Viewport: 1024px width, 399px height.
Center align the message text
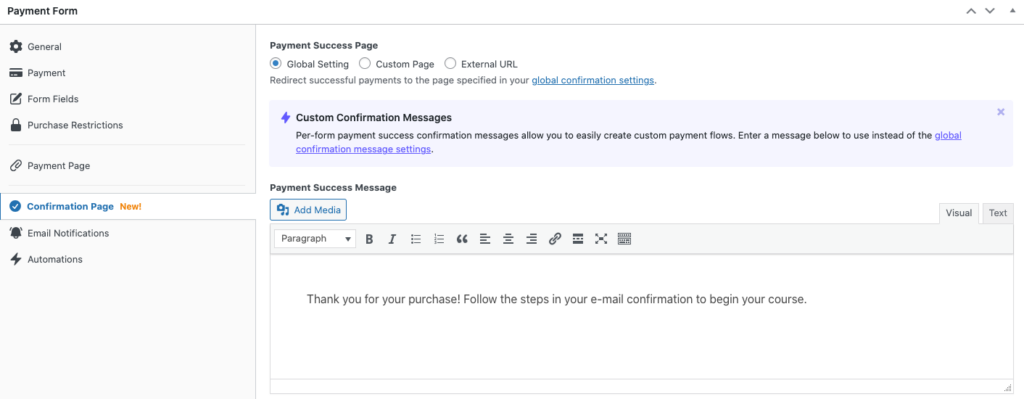pyautogui.click(x=508, y=239)
